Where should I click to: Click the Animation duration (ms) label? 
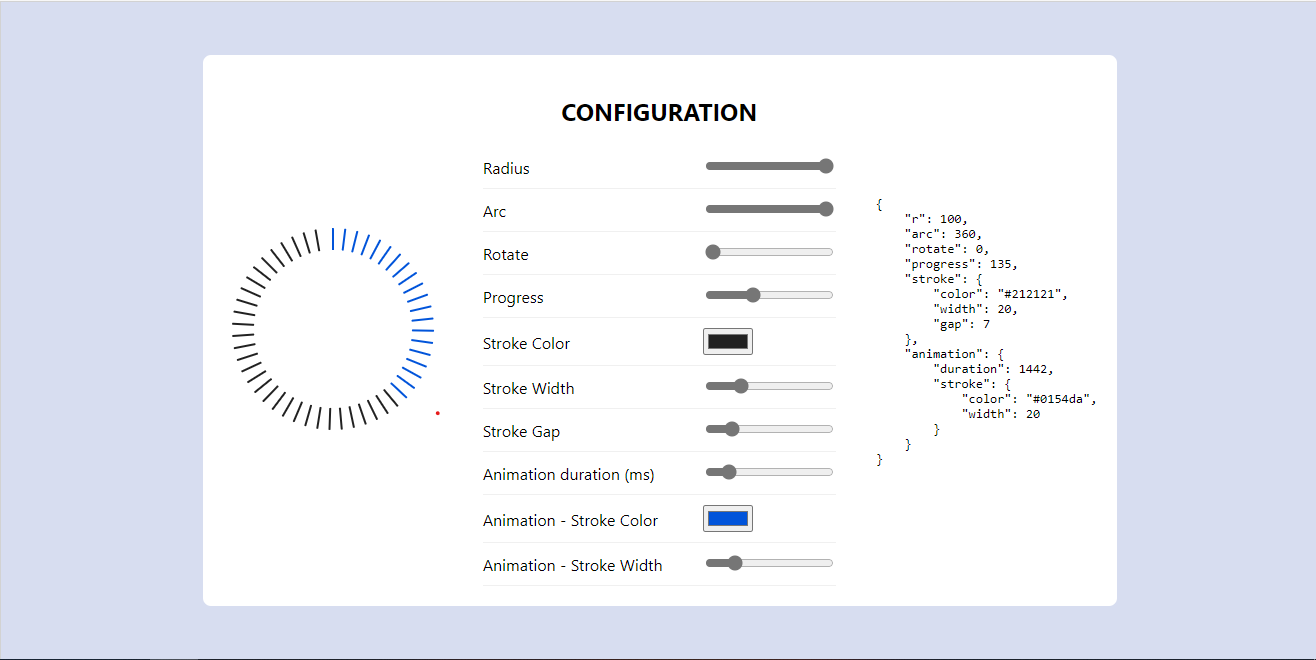coord(569,474)
